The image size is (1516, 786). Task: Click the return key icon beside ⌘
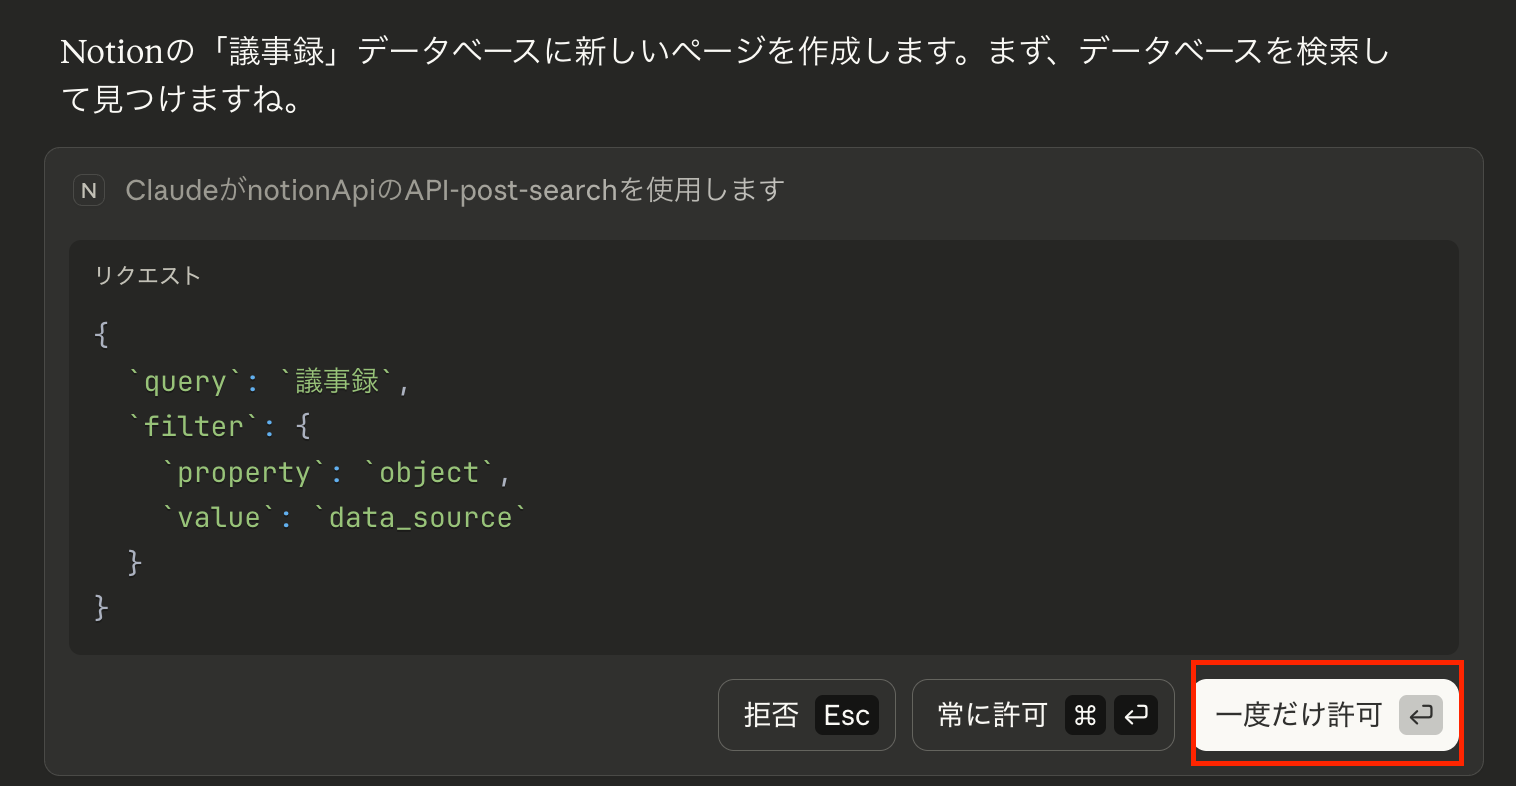click(1135, 715)
